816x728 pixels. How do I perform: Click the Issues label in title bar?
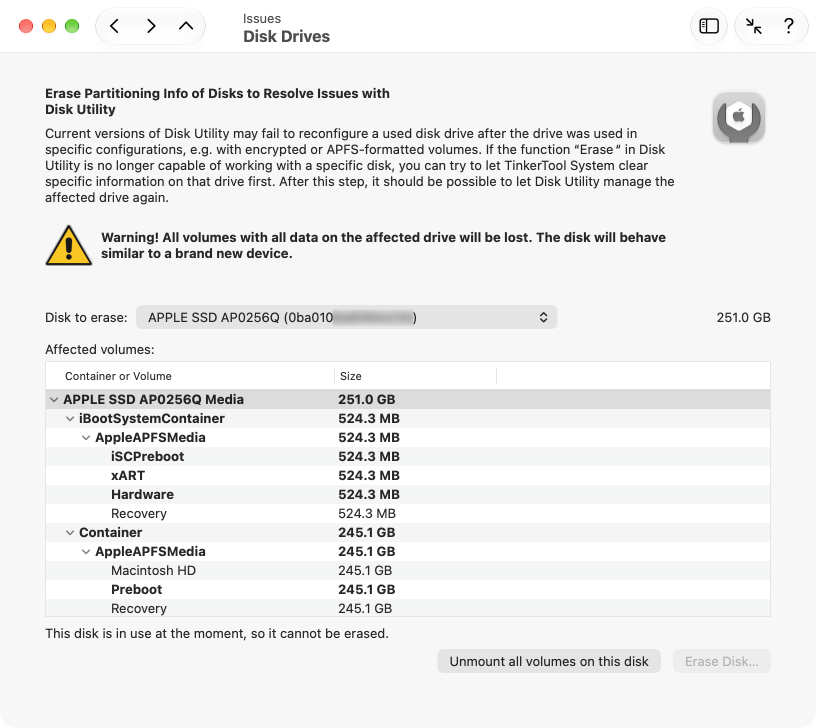click(262, 19)
